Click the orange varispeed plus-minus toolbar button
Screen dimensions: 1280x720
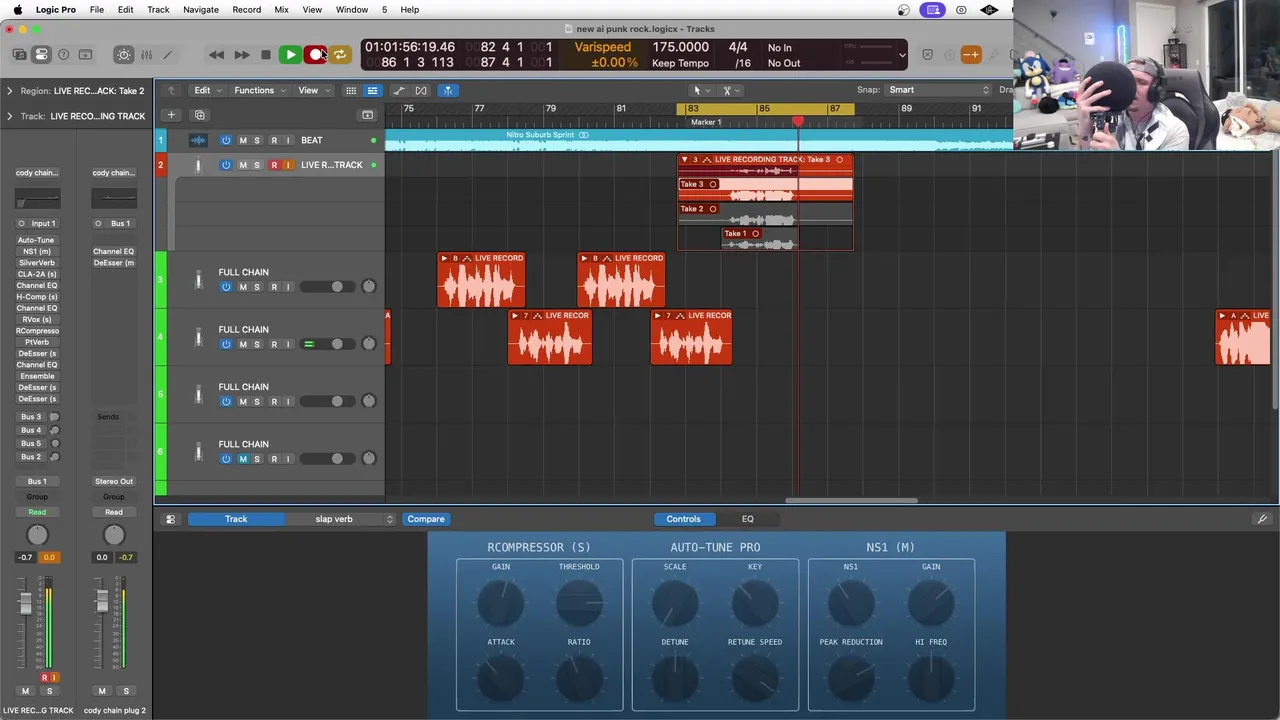tap(971, 55)
